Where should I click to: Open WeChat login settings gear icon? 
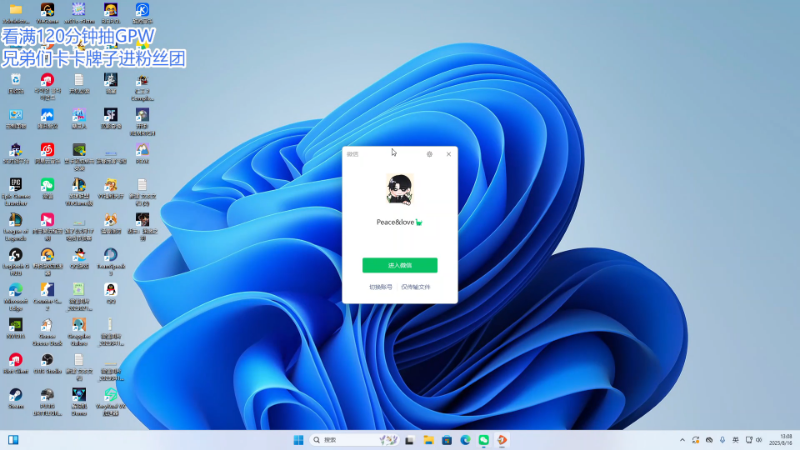pos(430,154)
